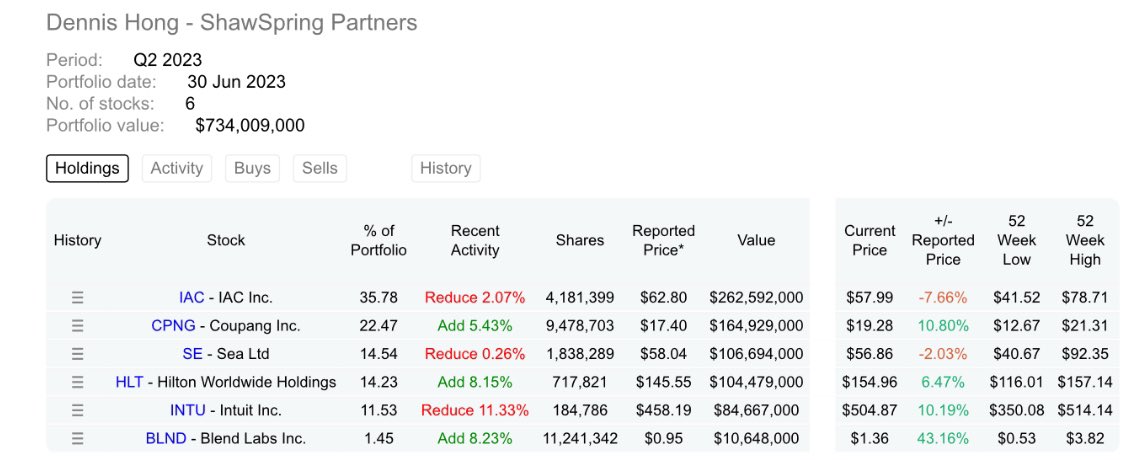Open the Activity tab
This screenshot has height=460, width=1138.
pyautogui.click(x=176, y=168)
